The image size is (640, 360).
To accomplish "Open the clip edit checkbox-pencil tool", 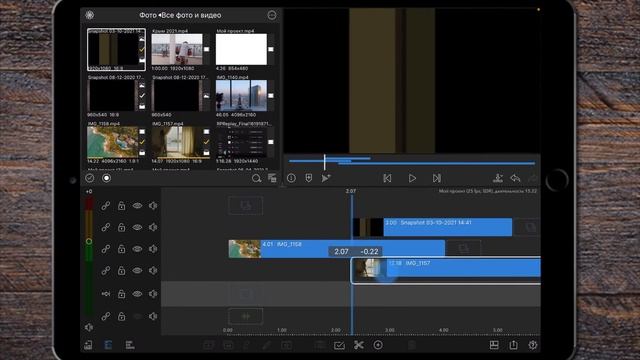I will coord(339,345).
